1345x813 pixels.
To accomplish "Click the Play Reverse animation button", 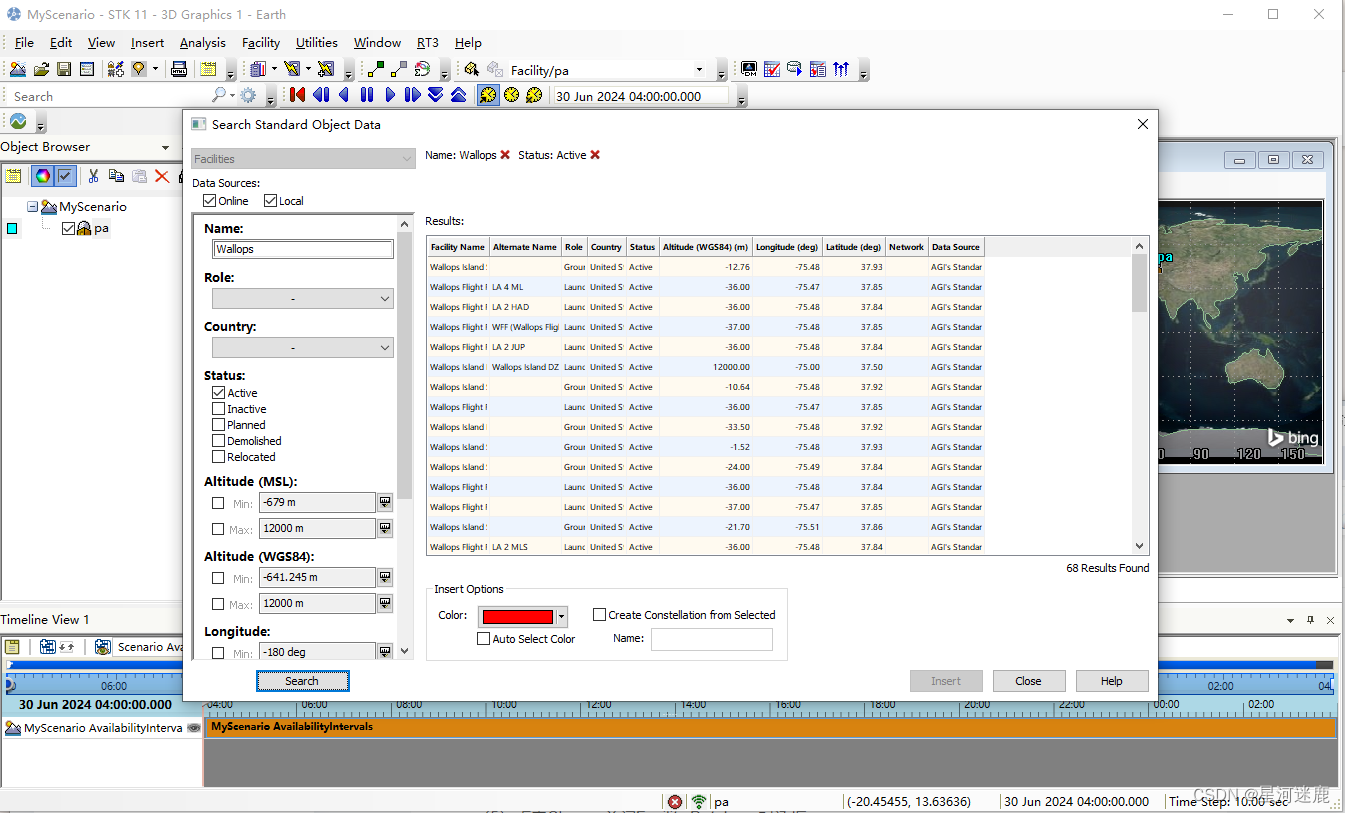I will (x=344, y=95).
